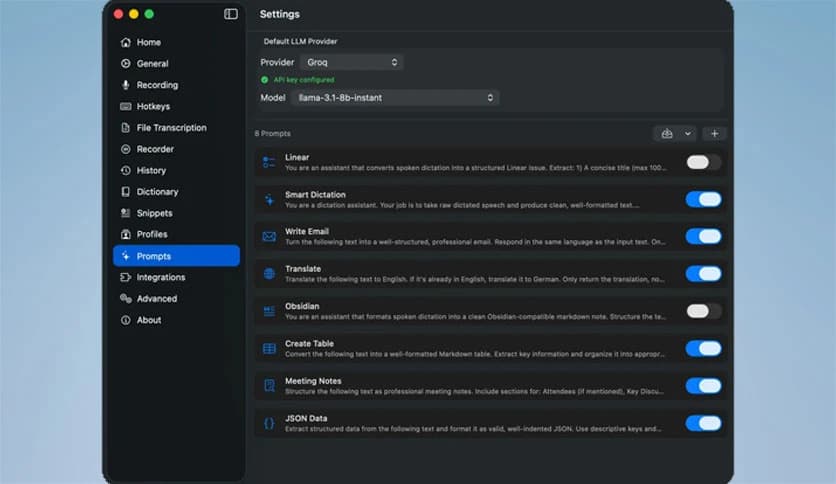Open Integrations in the sidebar
This screenshot has height=484, width=836.
point(176,277)
